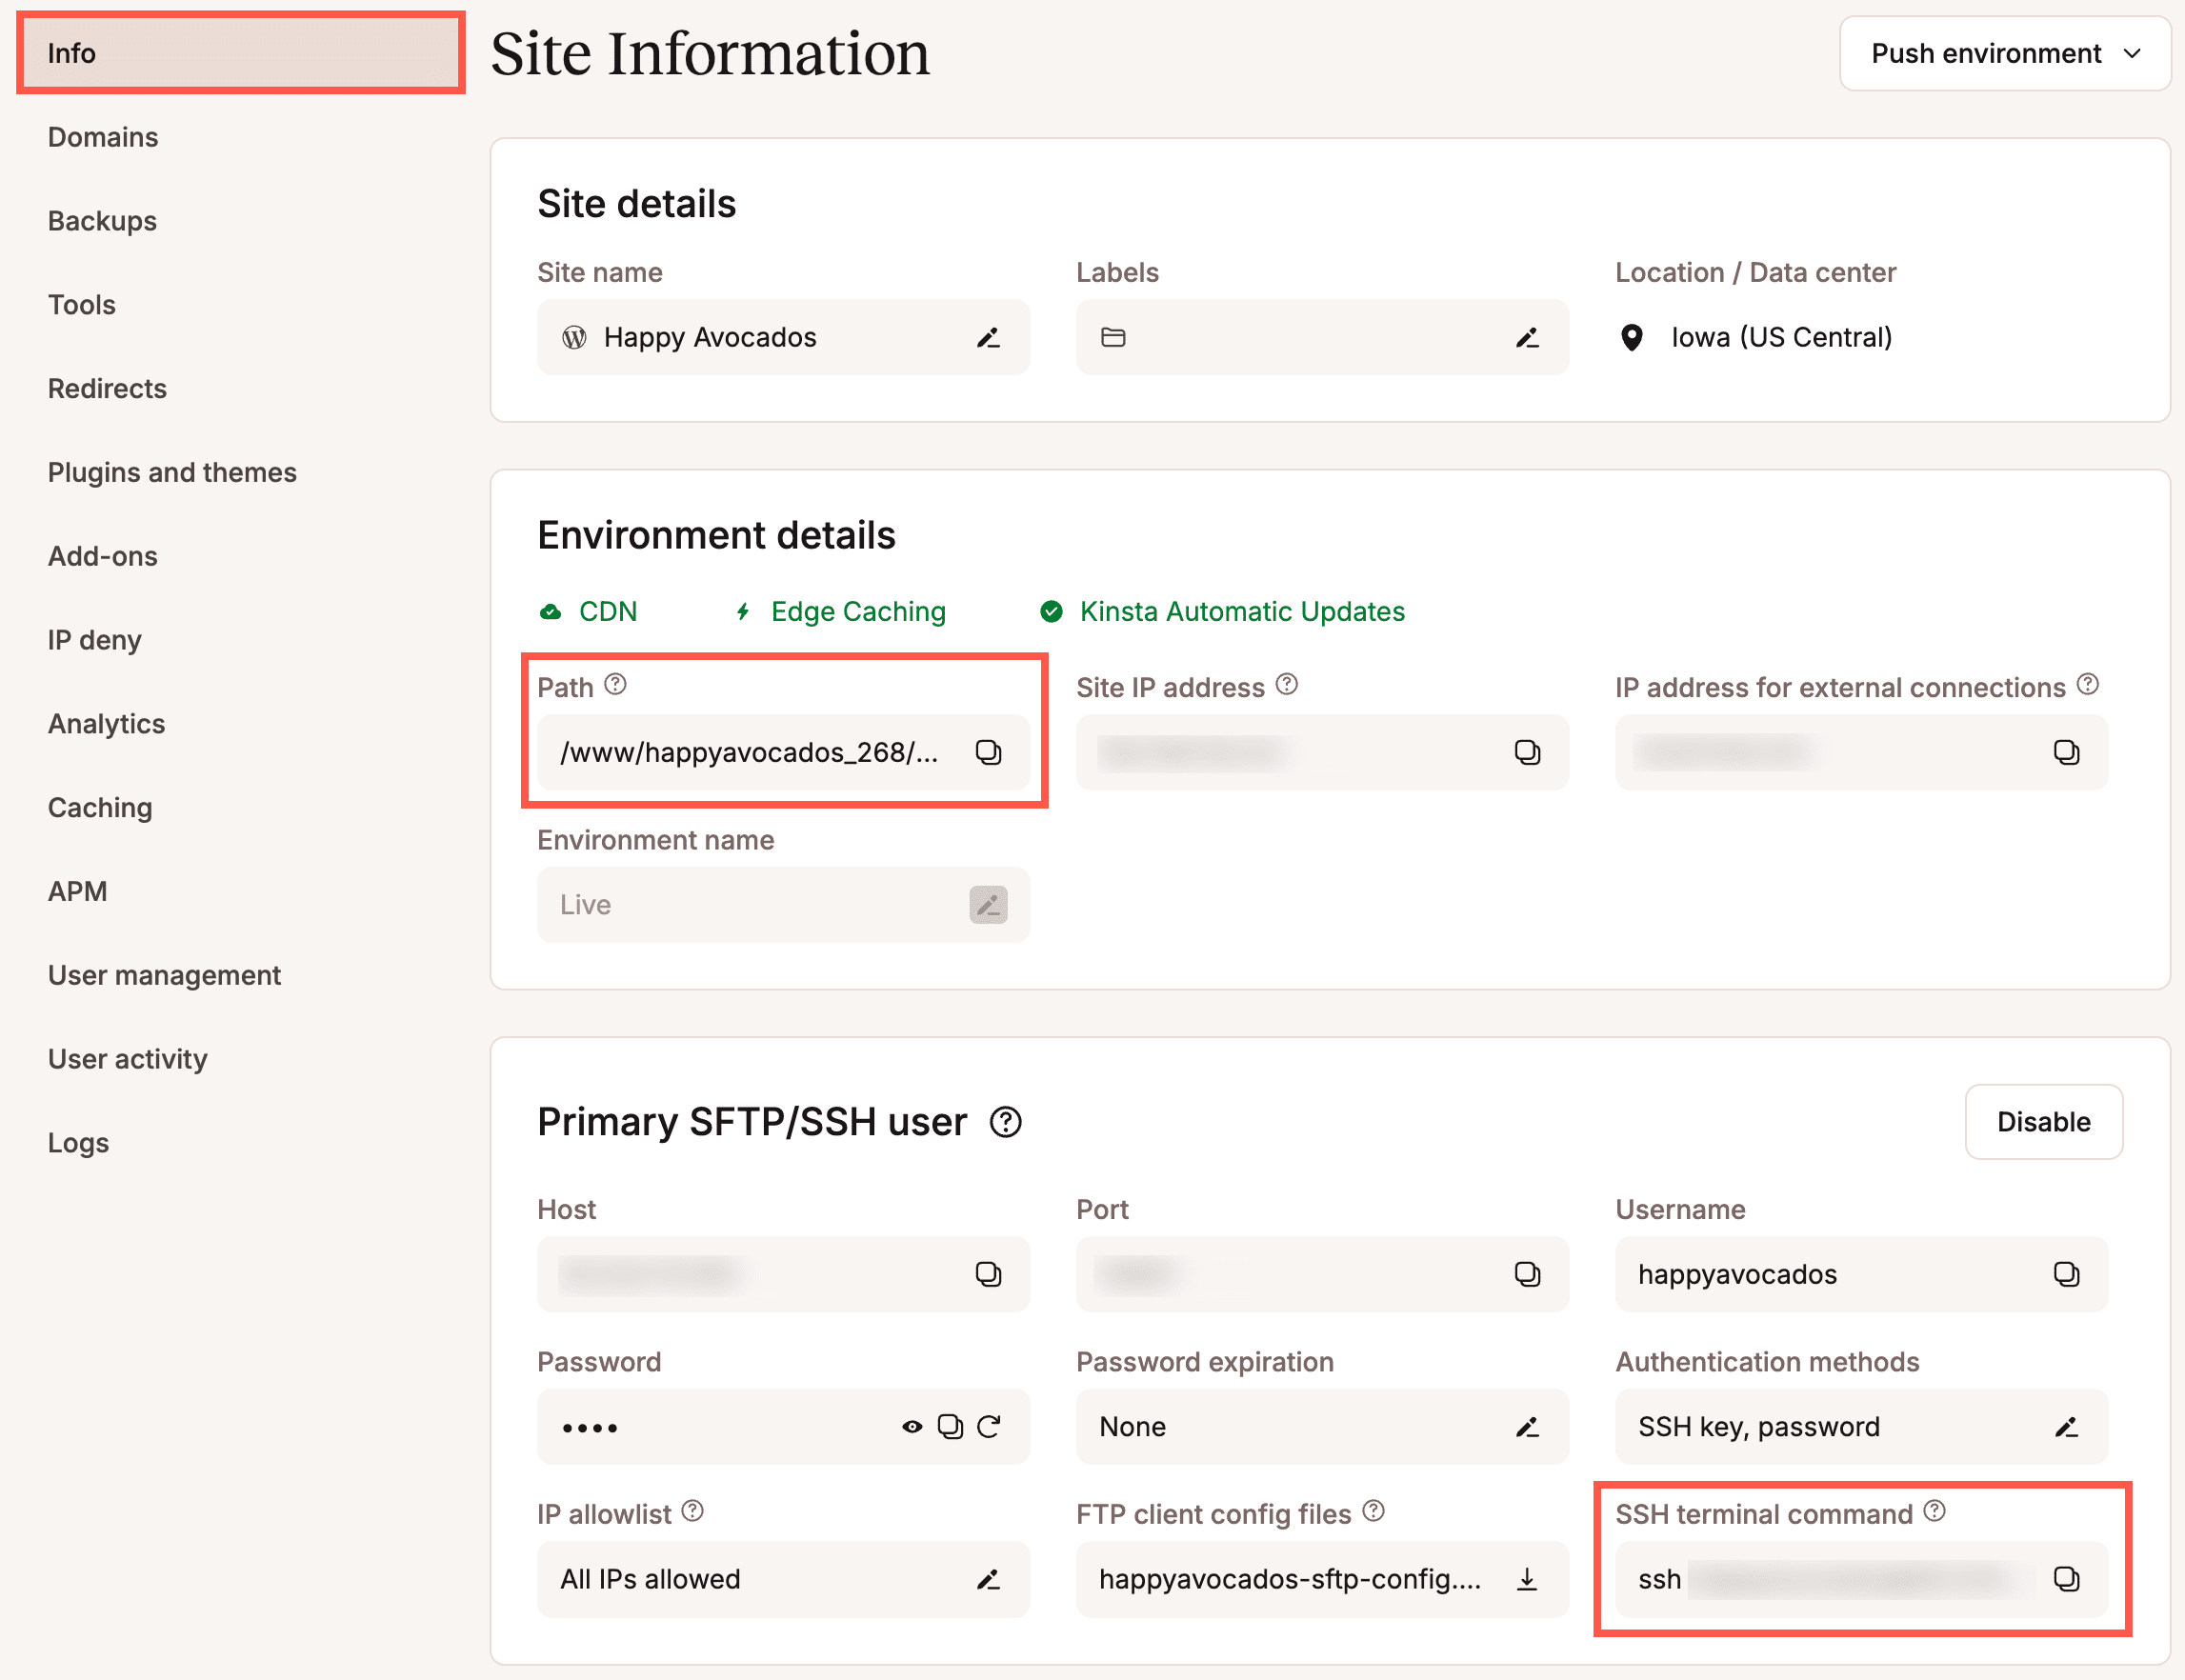
Task: Open the Backups section
Action: point(102,220)
